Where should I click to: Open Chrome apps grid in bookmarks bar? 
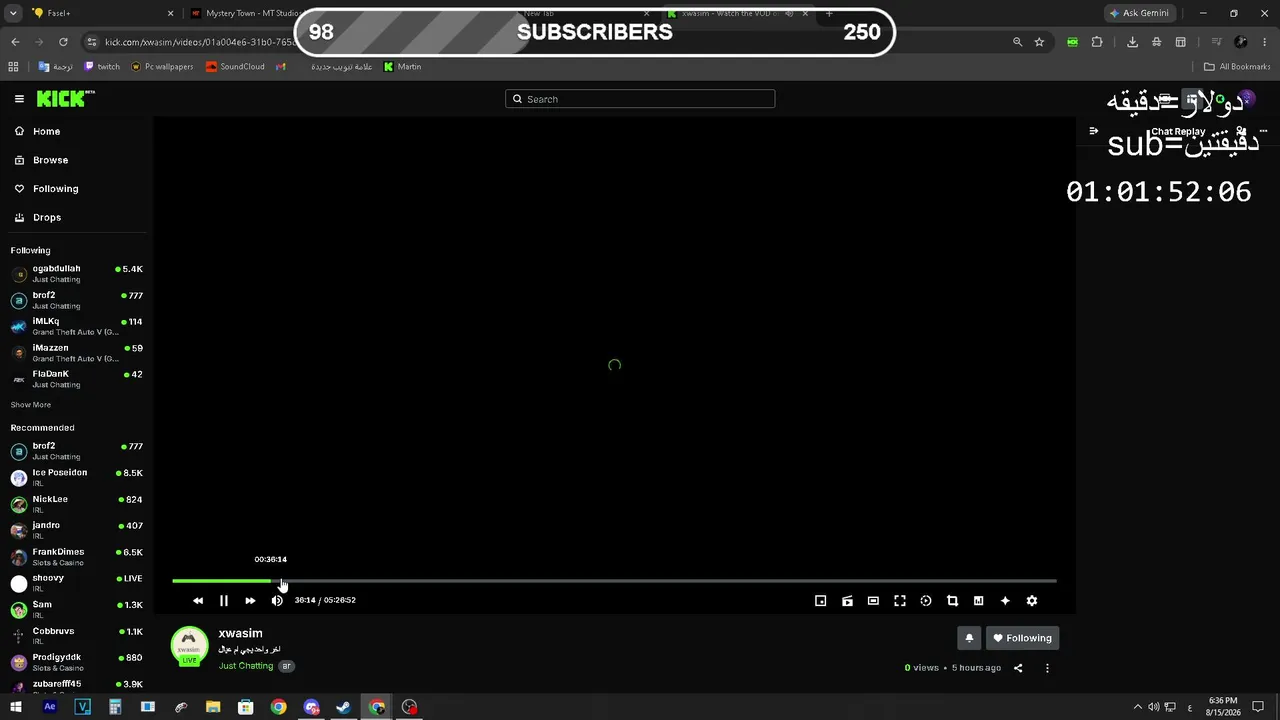pyautogui.click(x=13, y=67)
